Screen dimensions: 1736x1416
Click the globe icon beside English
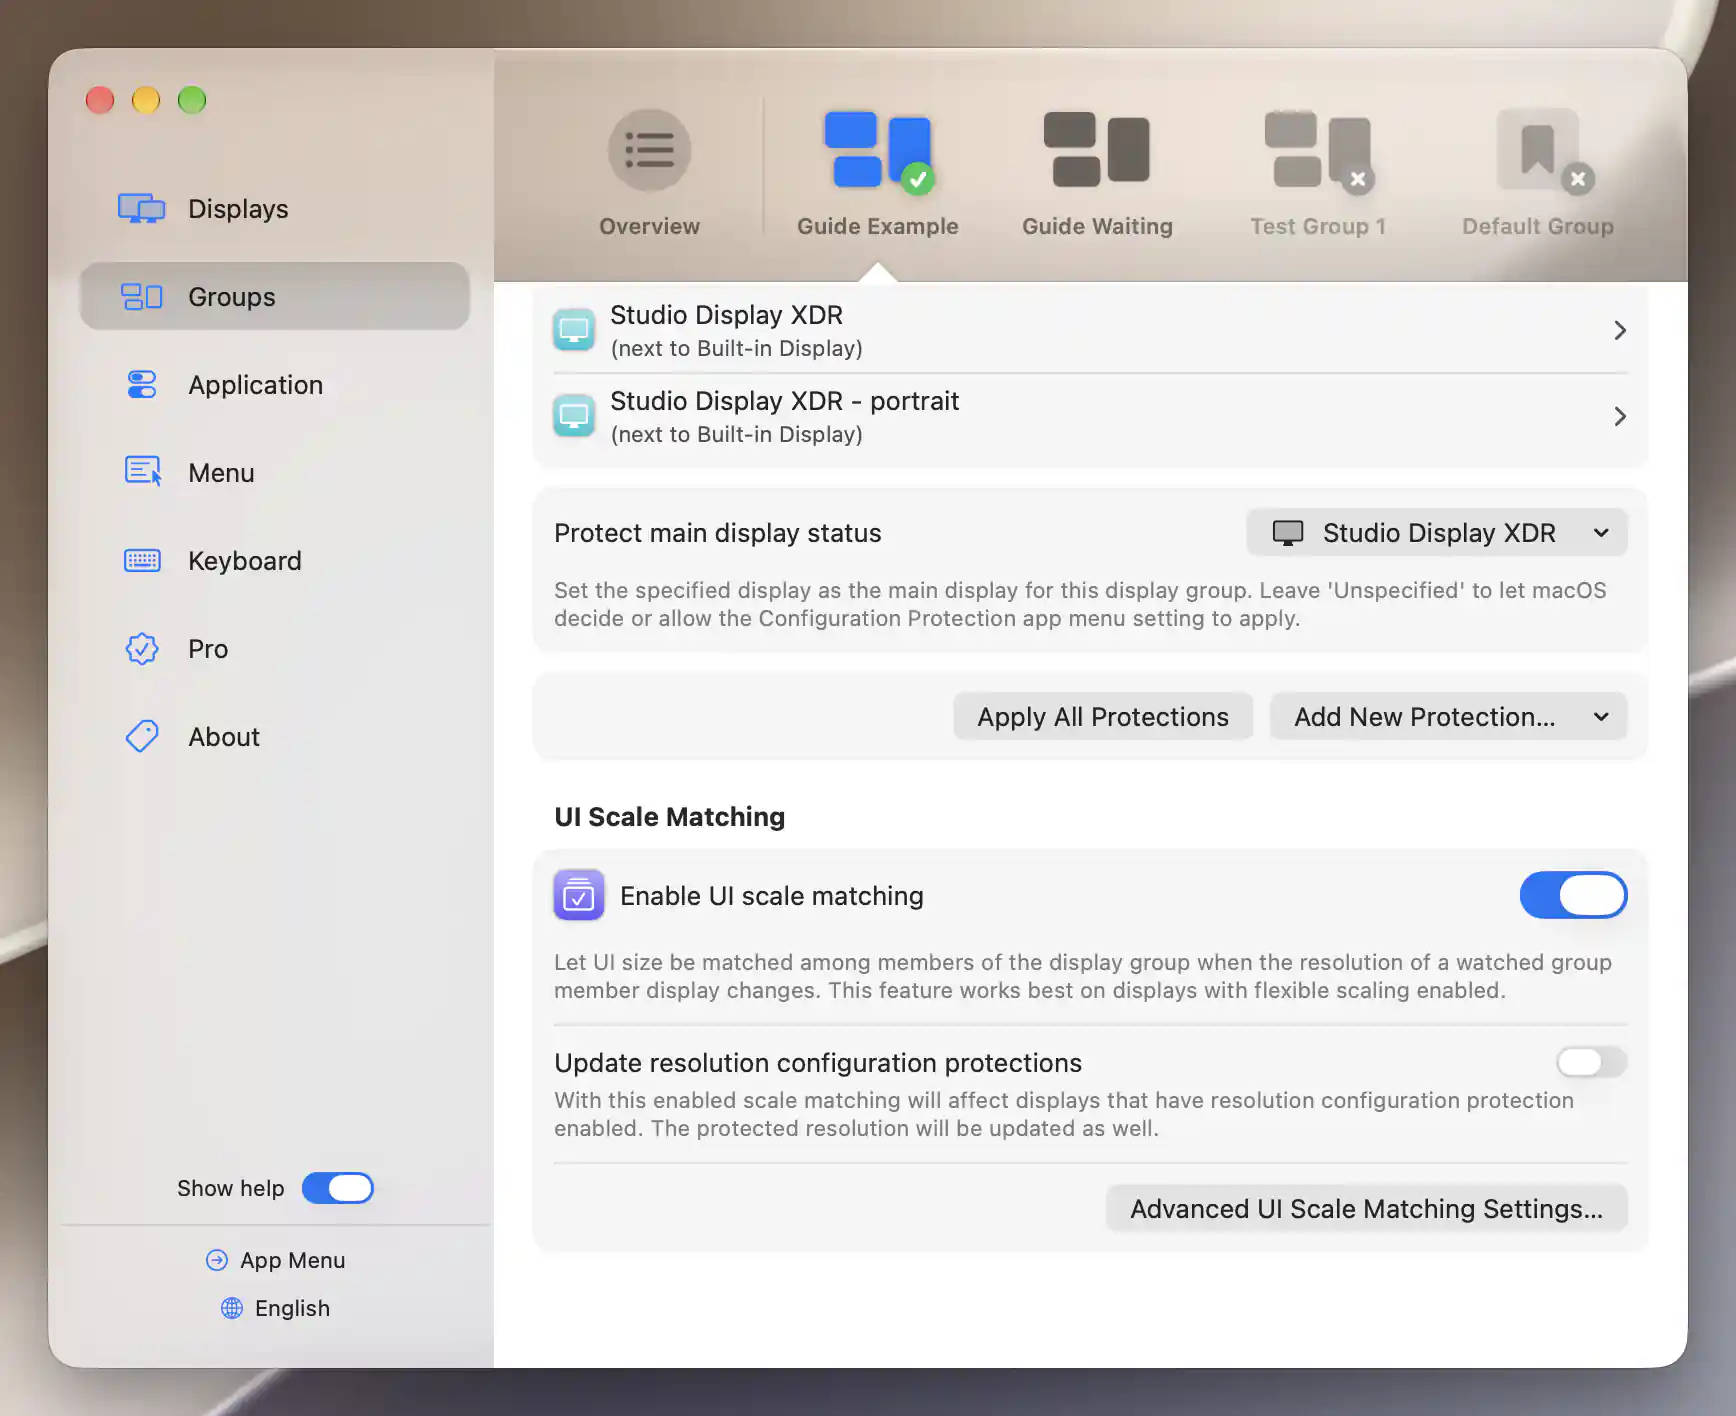232,1308
